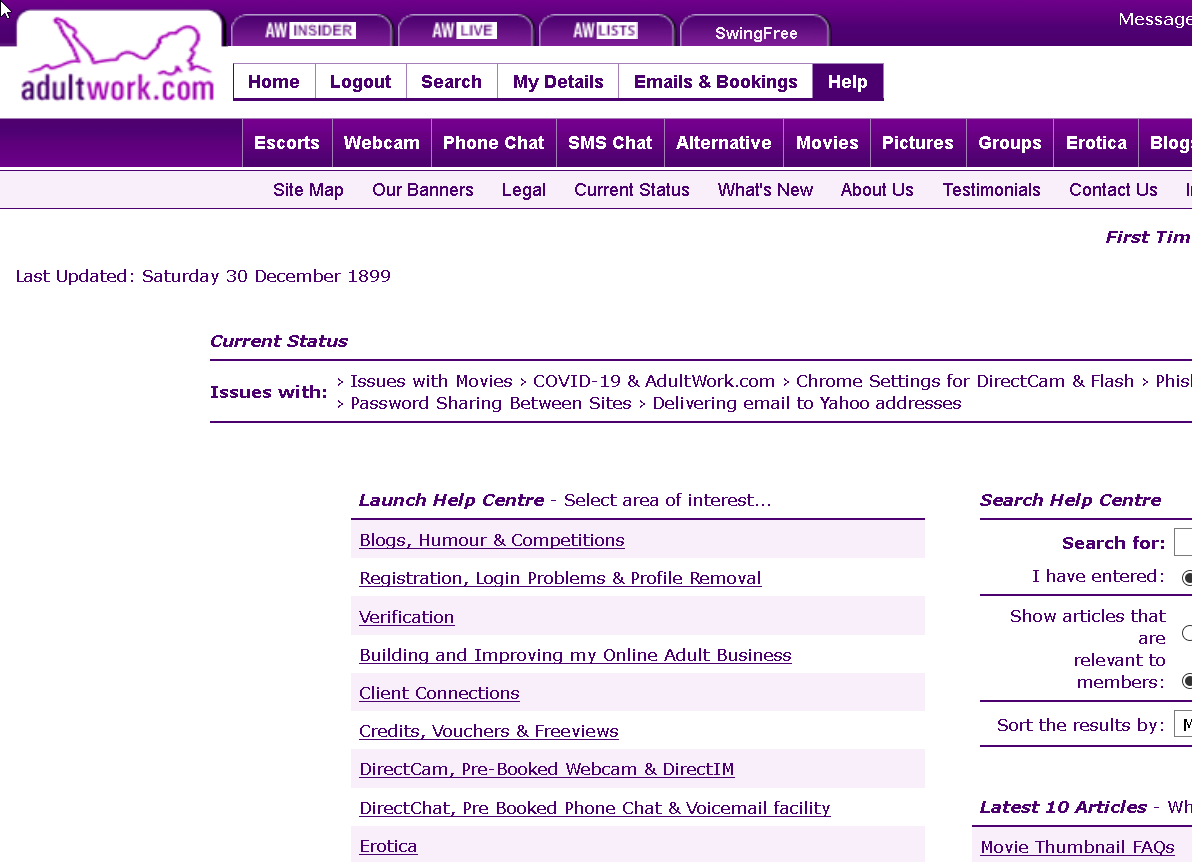Go to the Pictures category
Viewport: 1192px width, 862px height.
point(918,143)
